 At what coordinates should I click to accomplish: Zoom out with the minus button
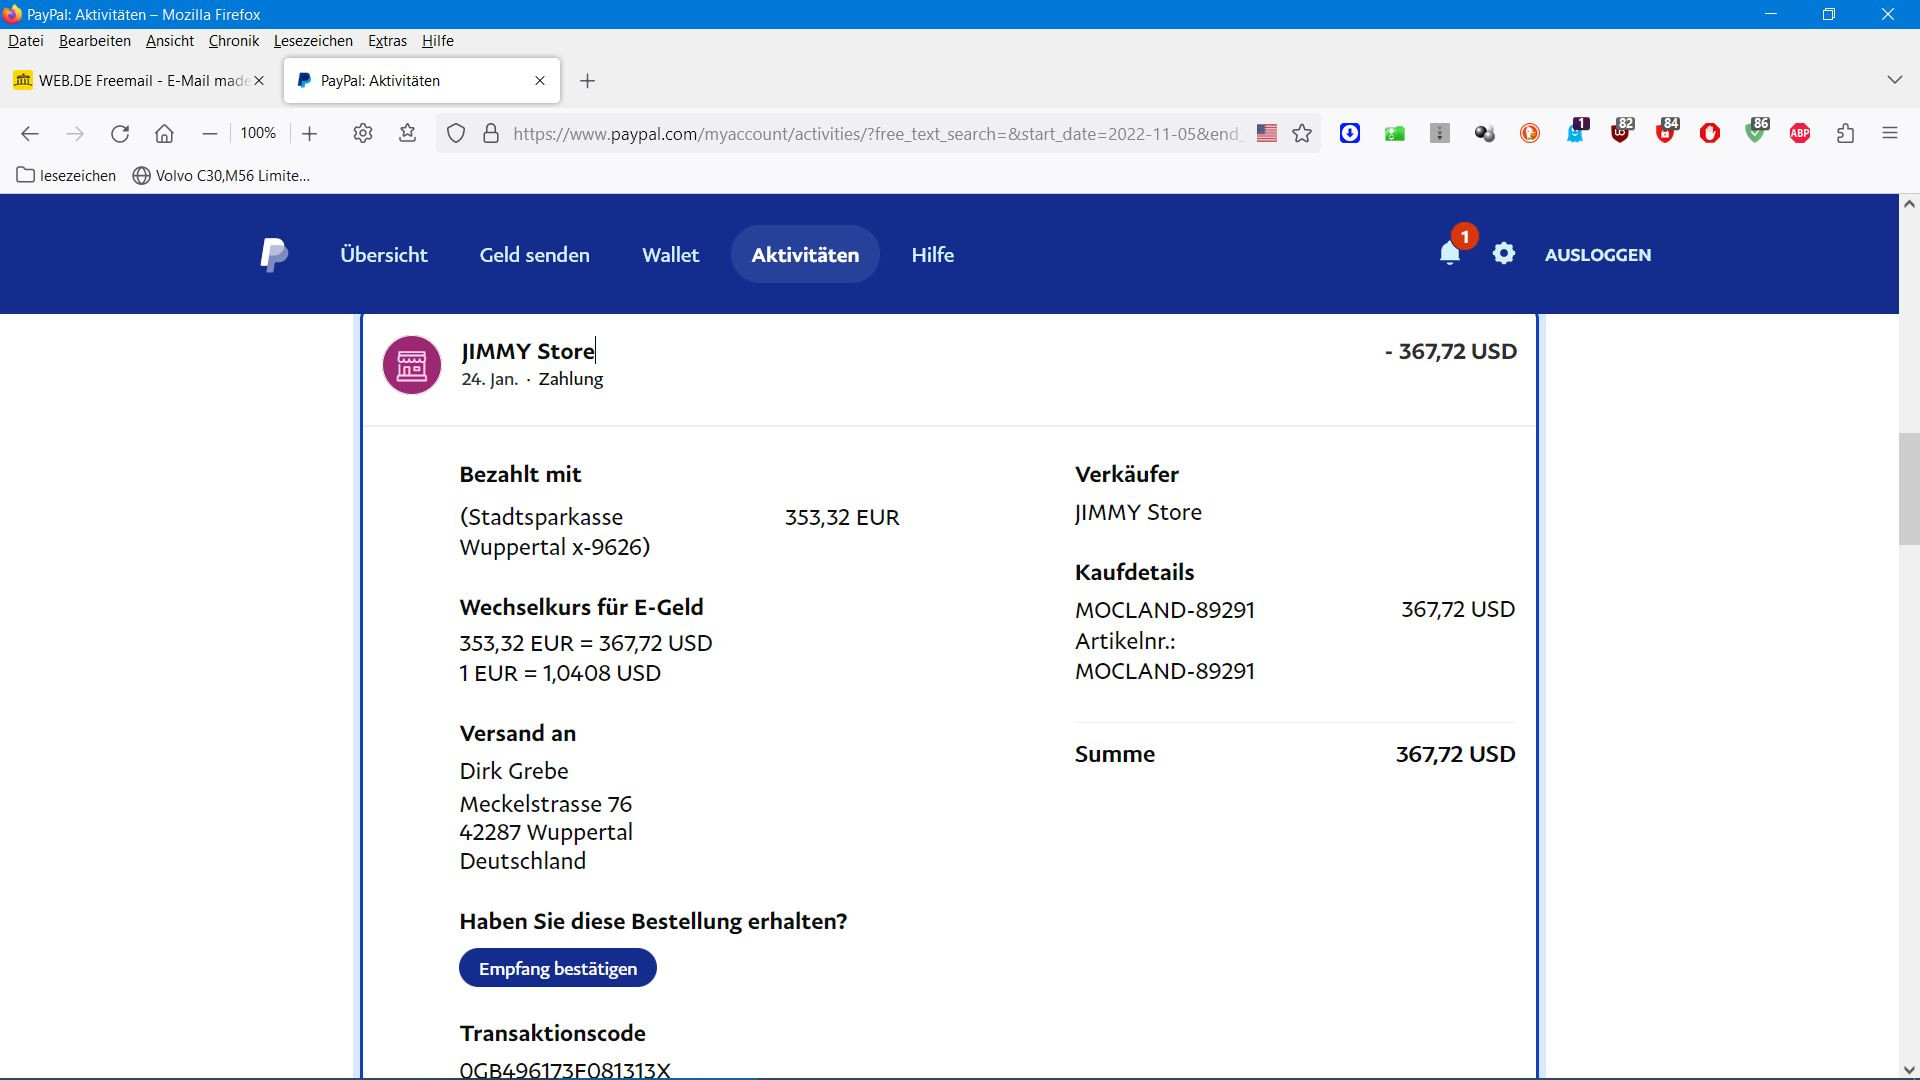point(209,133)
